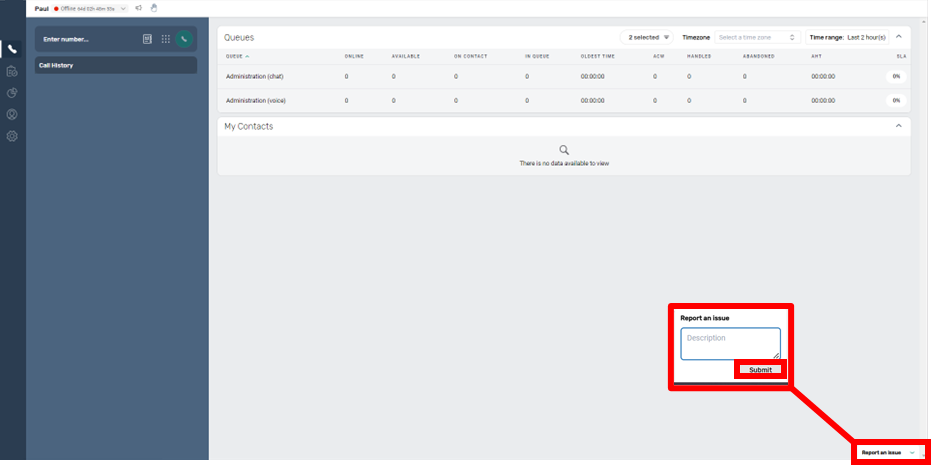The height and width of the screenshot is (465, 931).
Task: Open Call History
Action: coord(116,65)
